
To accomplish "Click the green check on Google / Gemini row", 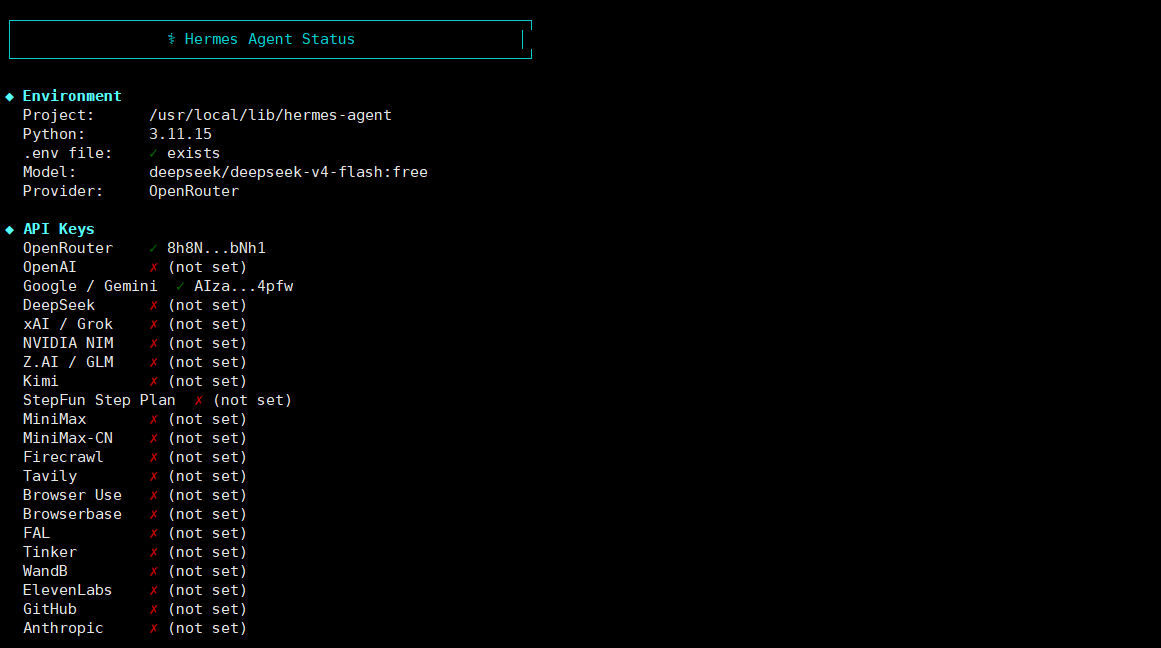I will pyautogui.click(x=180, y=286).
